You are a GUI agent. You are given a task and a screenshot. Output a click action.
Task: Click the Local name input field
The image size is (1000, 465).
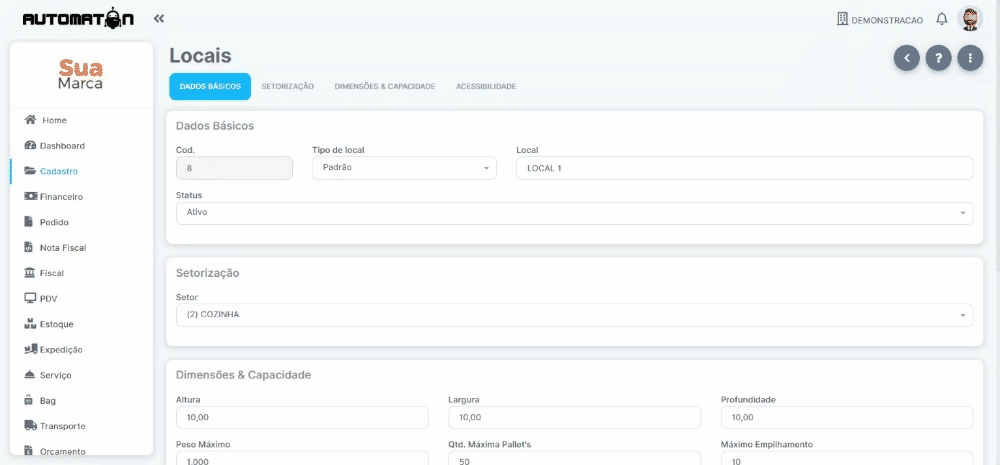click(x=744, y=168)
